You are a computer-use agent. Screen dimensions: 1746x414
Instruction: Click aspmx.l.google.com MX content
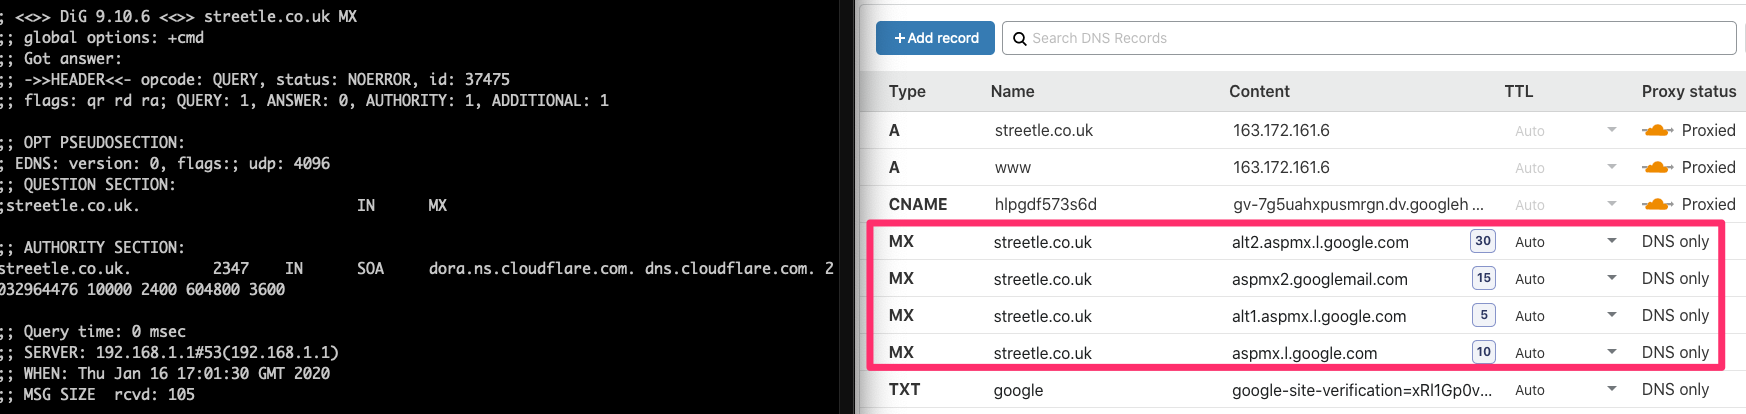click(x=1304, y=353)
